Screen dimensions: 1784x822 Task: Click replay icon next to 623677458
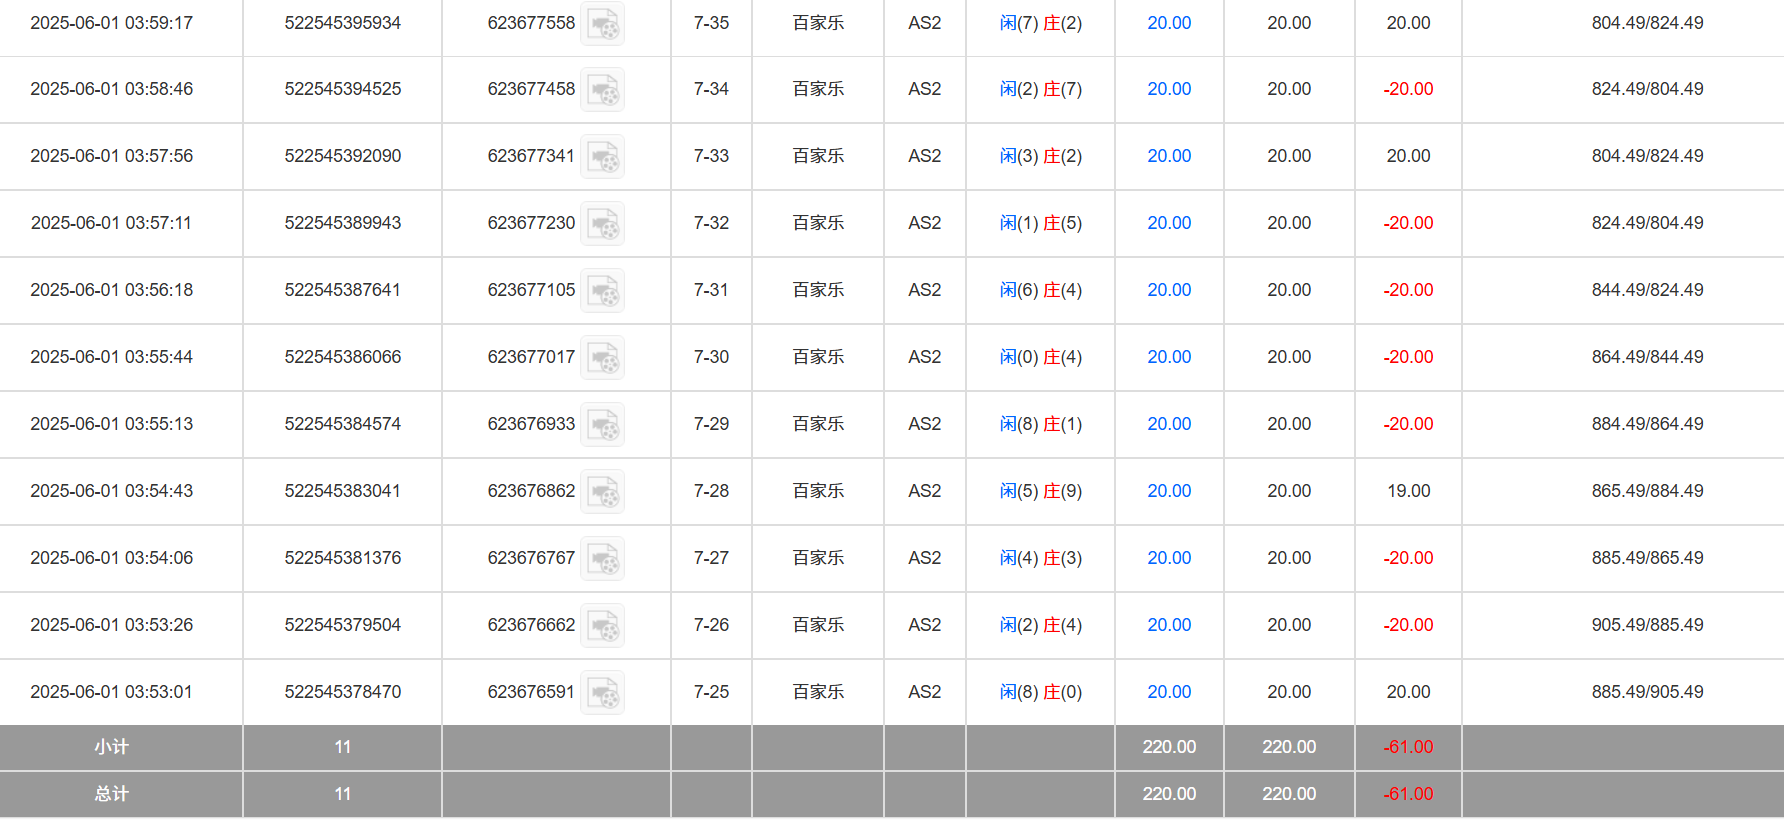point(603,90)
